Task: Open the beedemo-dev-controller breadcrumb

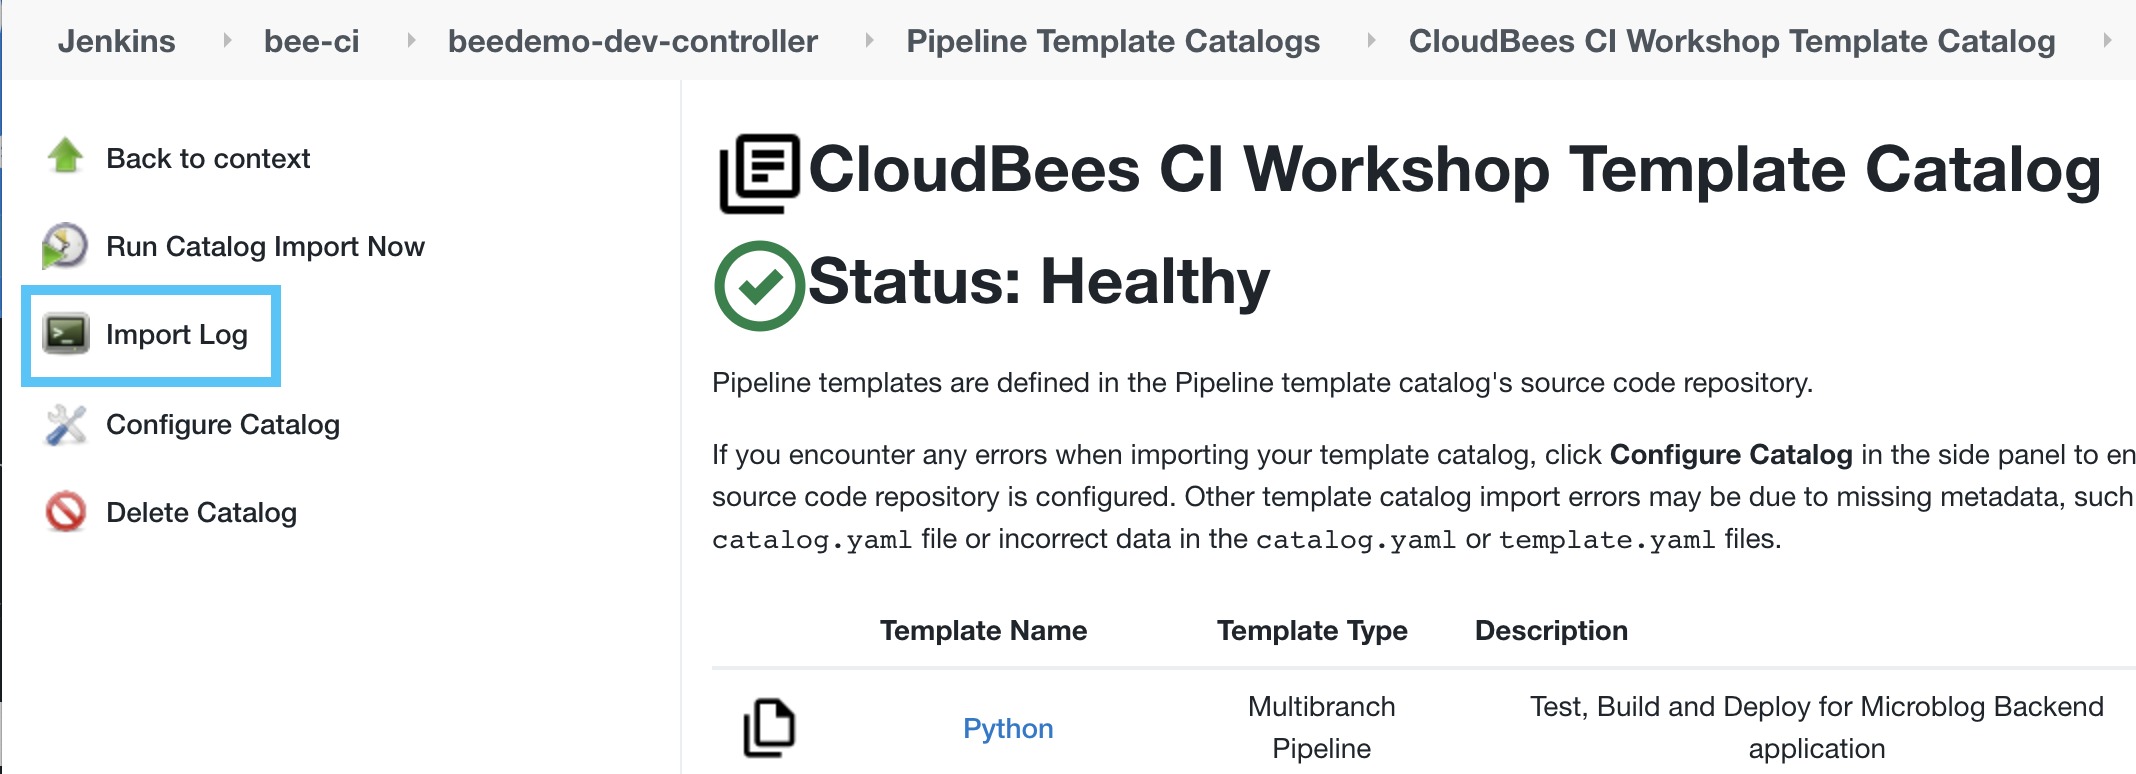Action: [632, 41]
